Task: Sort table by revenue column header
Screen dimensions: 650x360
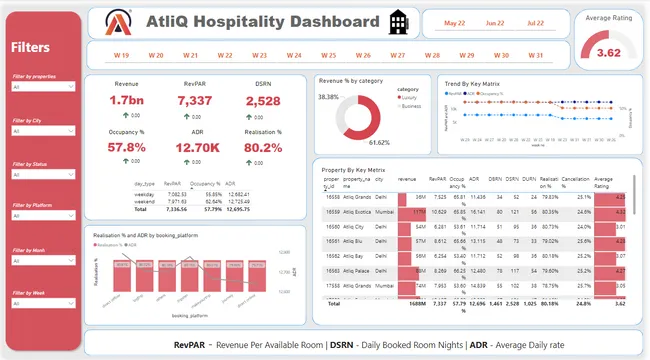Action: pyautogui.click(x=407, y=179)
